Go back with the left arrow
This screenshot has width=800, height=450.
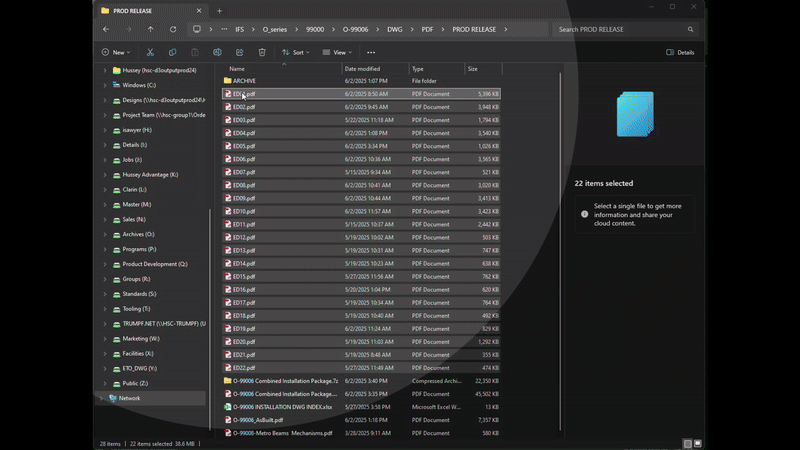tap(106, 29)
